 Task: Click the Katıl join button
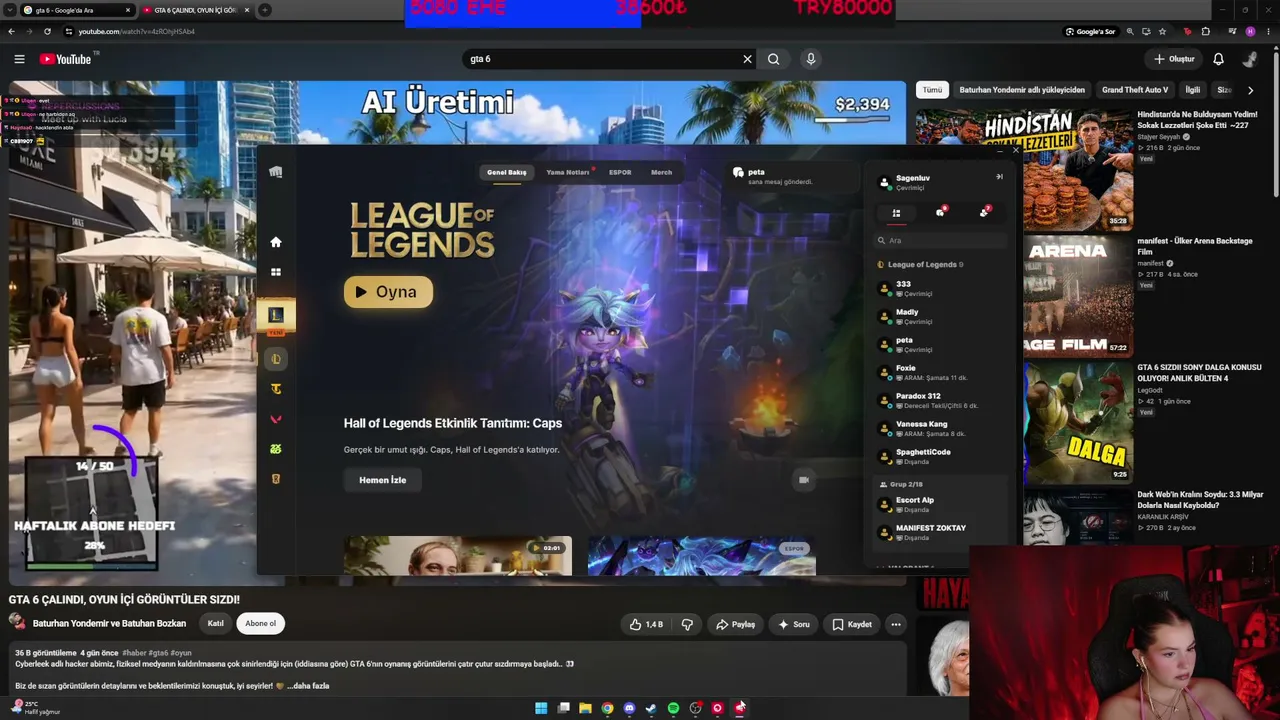(x=215, y=624)
